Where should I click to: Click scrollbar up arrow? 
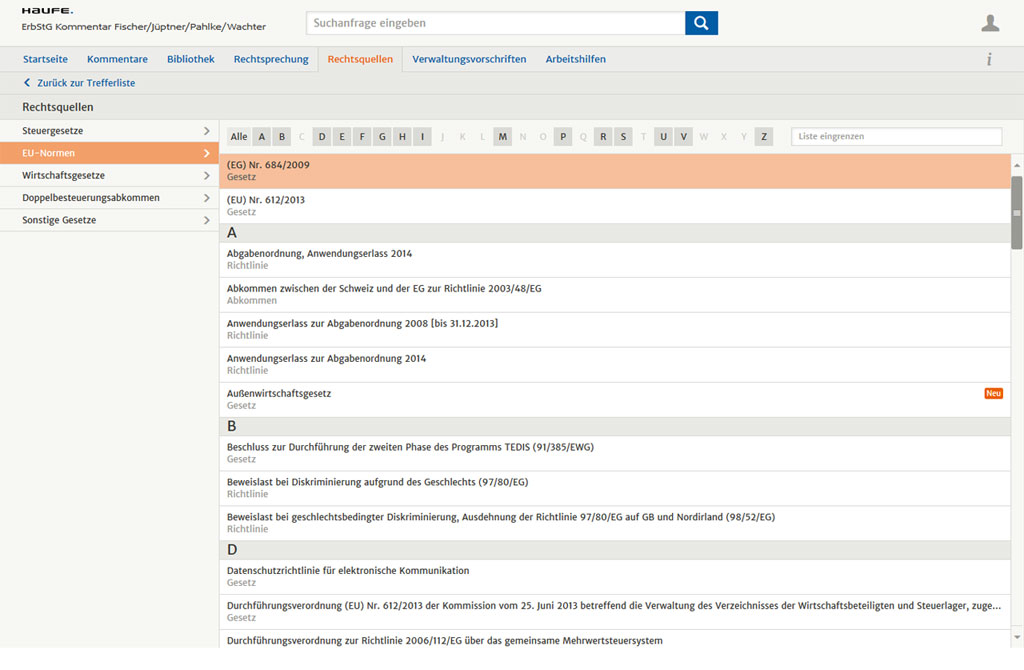[x=1017, y=165]
